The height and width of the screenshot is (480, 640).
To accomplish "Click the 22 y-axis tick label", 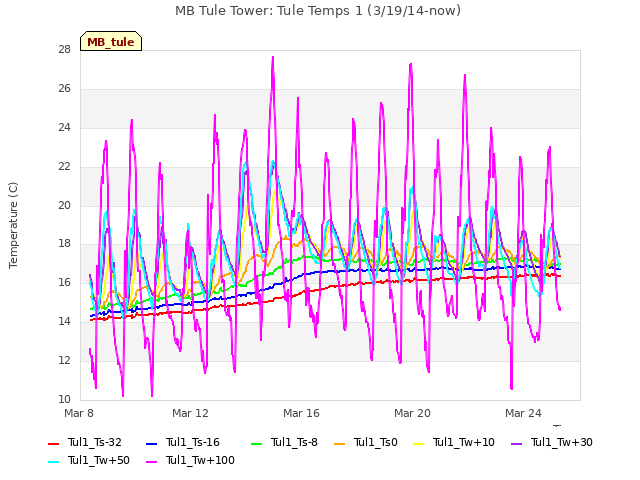I will coord(64,167).
